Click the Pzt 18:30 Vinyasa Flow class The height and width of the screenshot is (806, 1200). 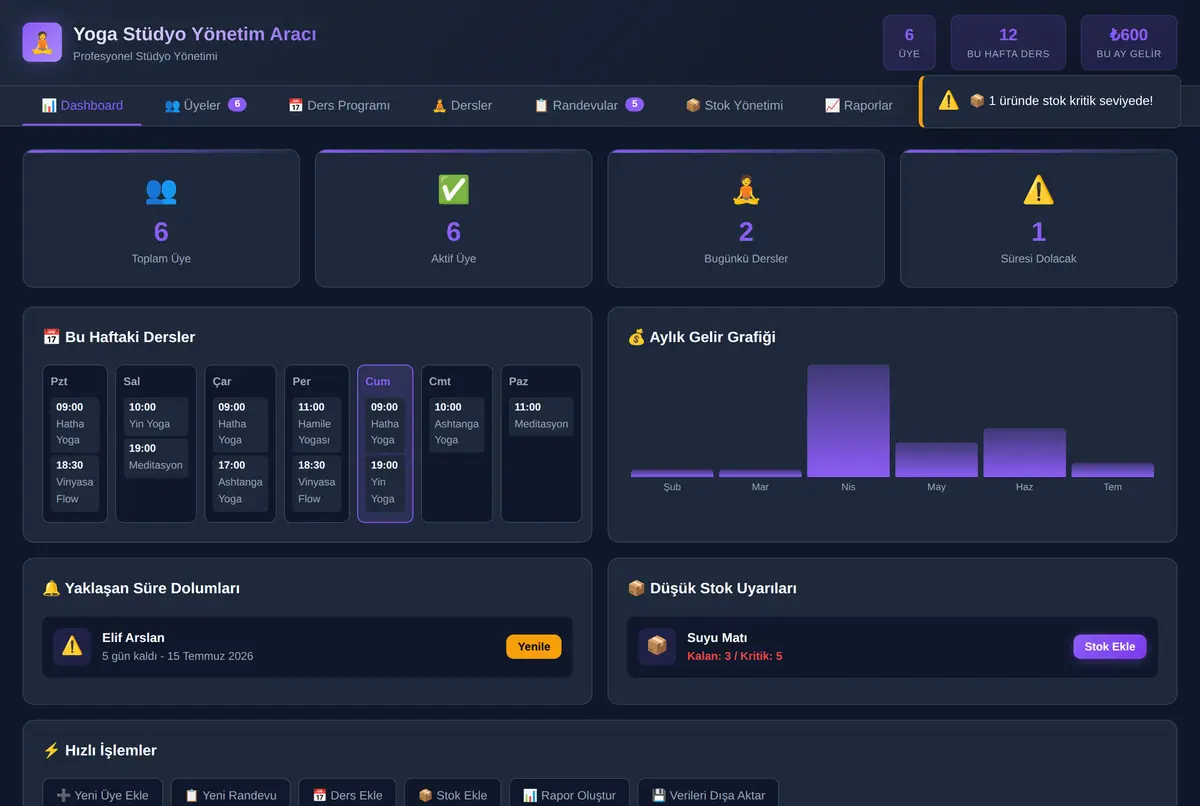point(75,482)
